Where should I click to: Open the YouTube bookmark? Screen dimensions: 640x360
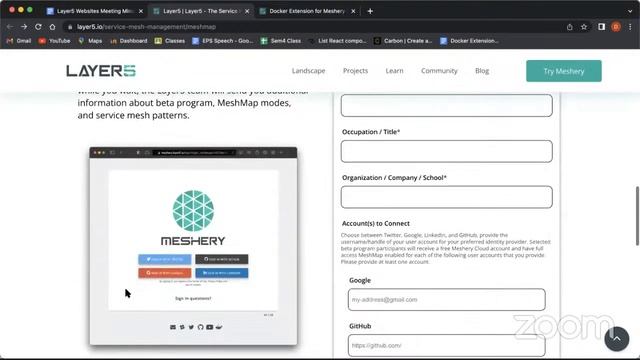pyautogui.click(x=54, y=41)
